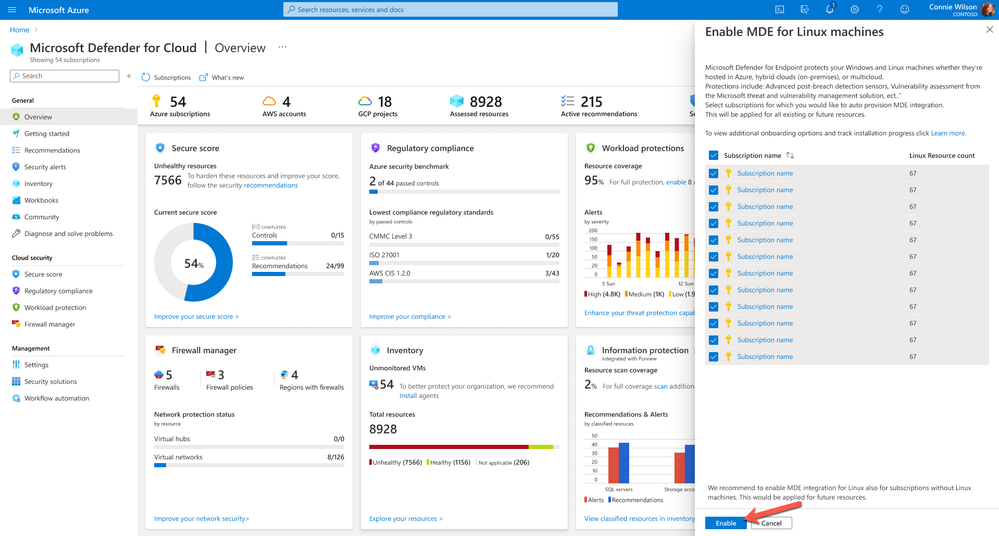The height and width of the screenshot is (536, 999).
Task: Click the Security alerts shield icon in sidebar
Action: coord(16,166)
